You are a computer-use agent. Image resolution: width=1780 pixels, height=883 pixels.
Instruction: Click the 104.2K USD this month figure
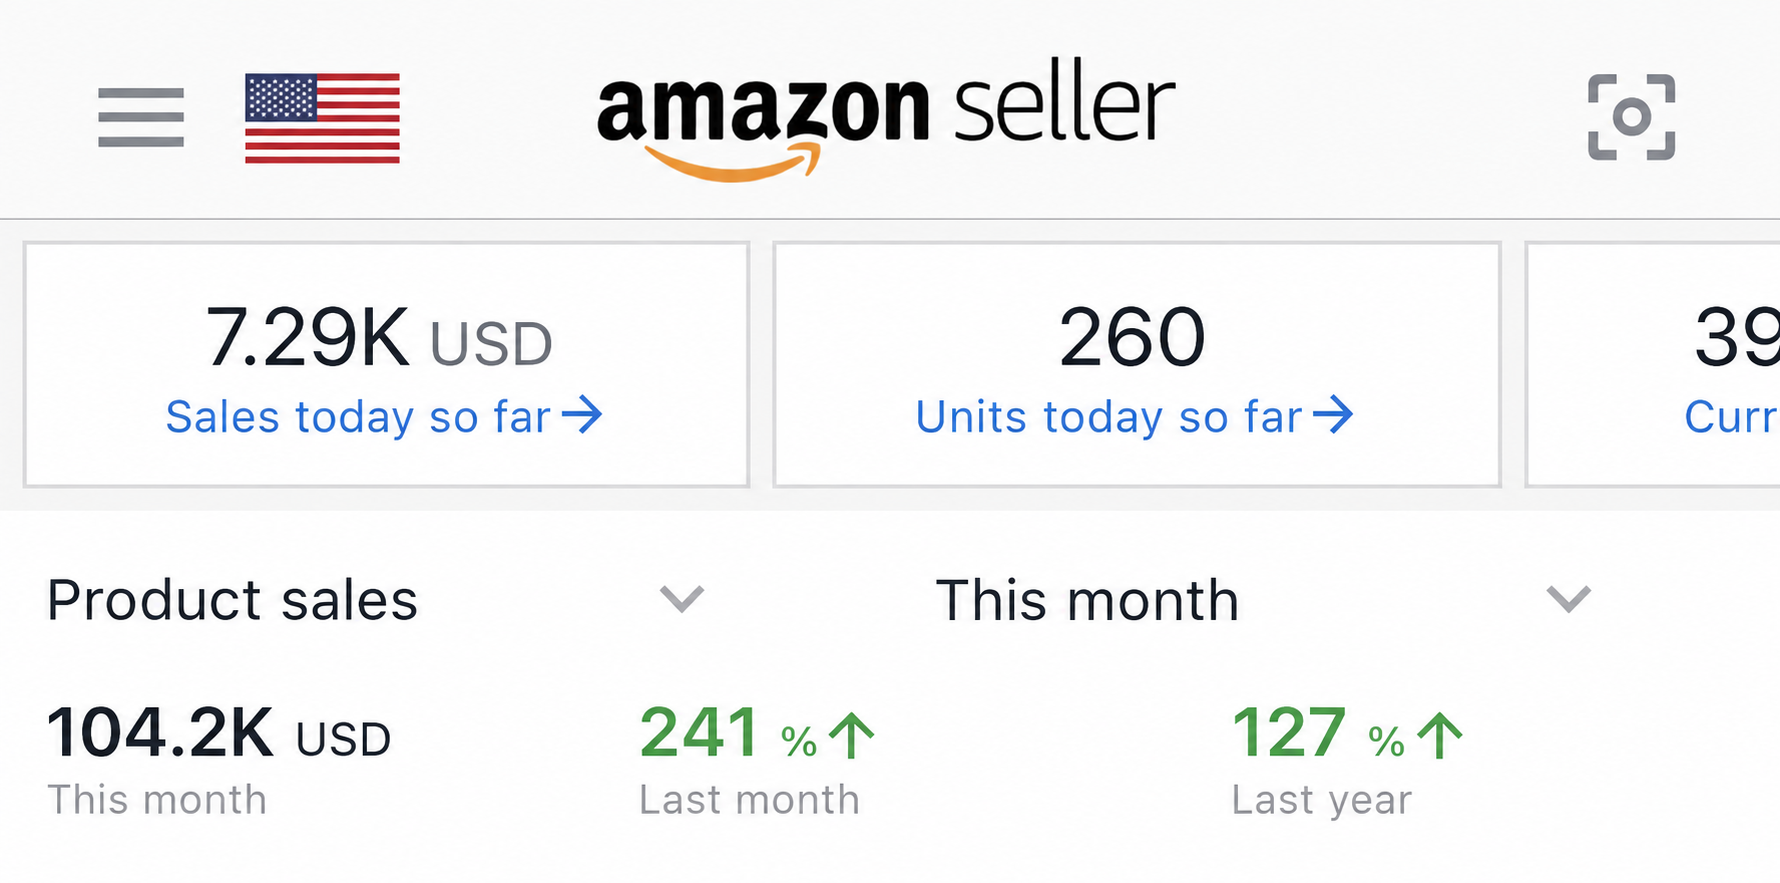click(x=219, y=734)
